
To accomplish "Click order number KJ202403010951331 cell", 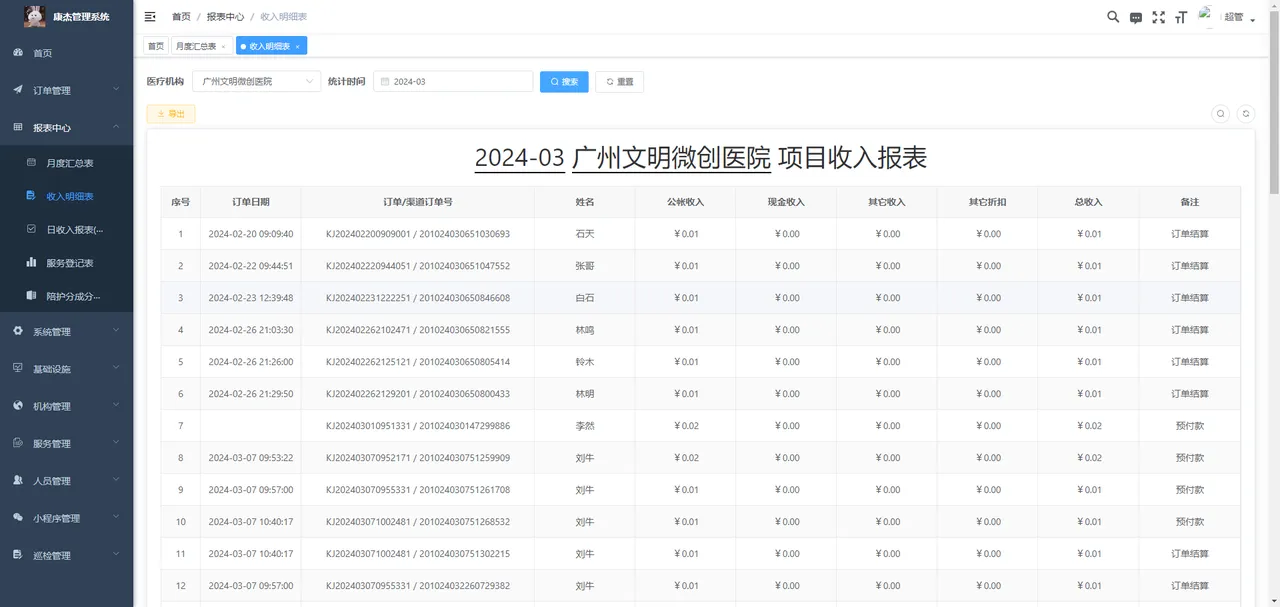I will (418, 426).
